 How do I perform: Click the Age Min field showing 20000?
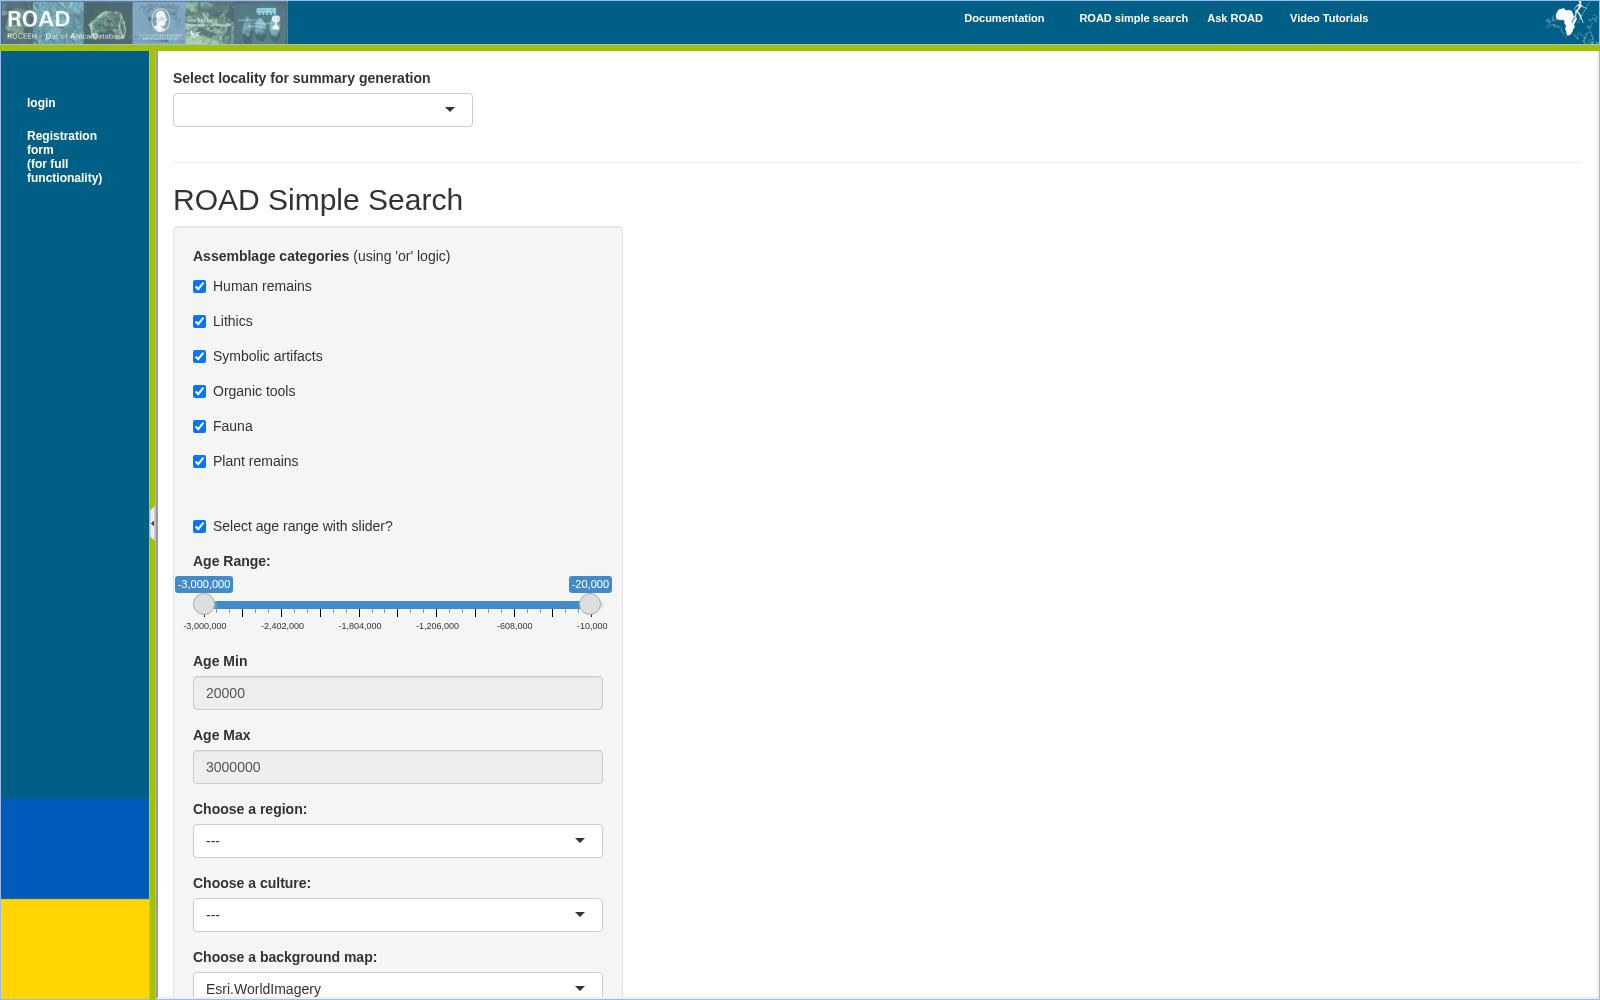[x=398, y=693]
